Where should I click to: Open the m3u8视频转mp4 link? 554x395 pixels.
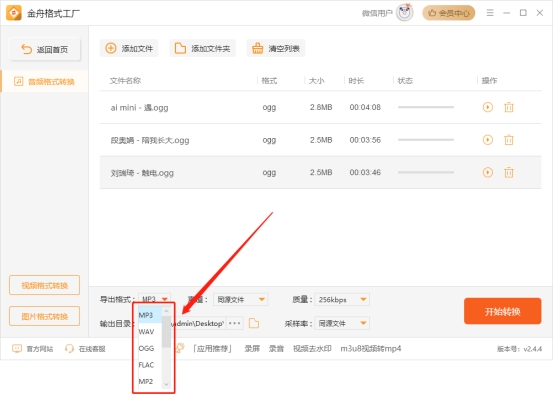click(371, 349)
